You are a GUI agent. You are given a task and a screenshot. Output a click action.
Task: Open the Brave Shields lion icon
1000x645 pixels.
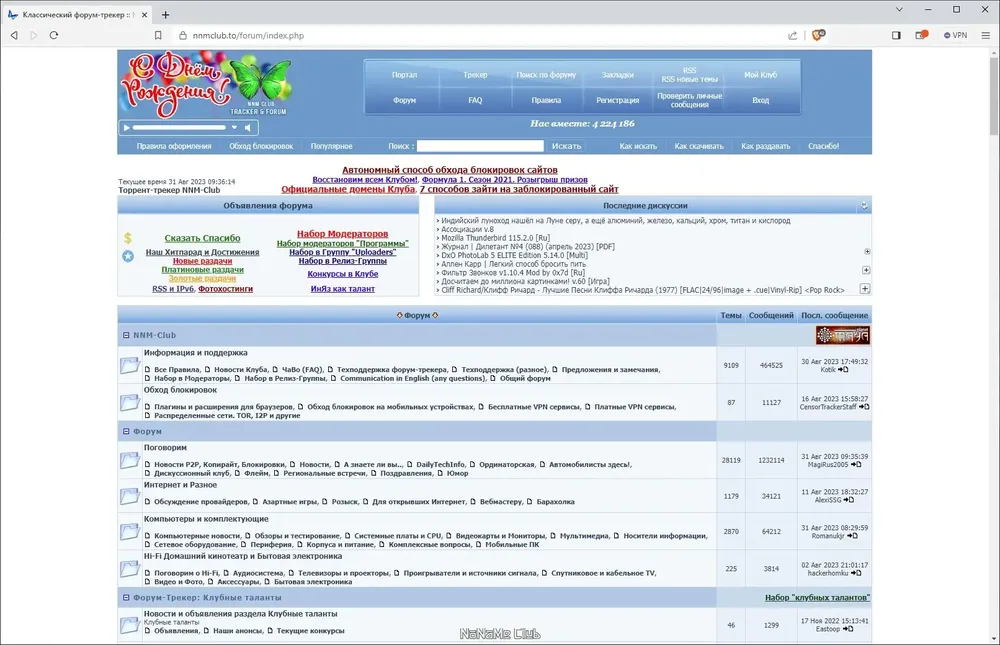[x=818, y=35]
